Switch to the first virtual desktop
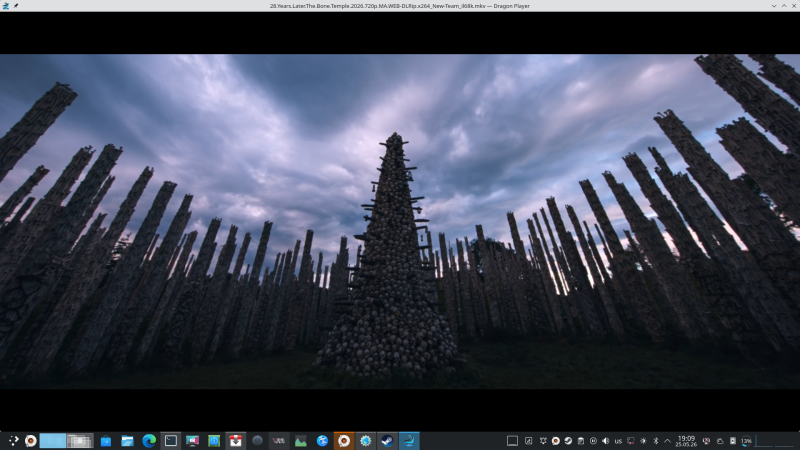 coord(53,441)
